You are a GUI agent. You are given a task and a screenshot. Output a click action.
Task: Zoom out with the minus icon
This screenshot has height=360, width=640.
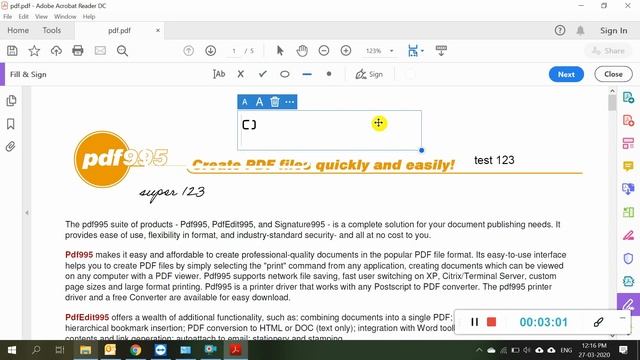(x=324, y=51)
